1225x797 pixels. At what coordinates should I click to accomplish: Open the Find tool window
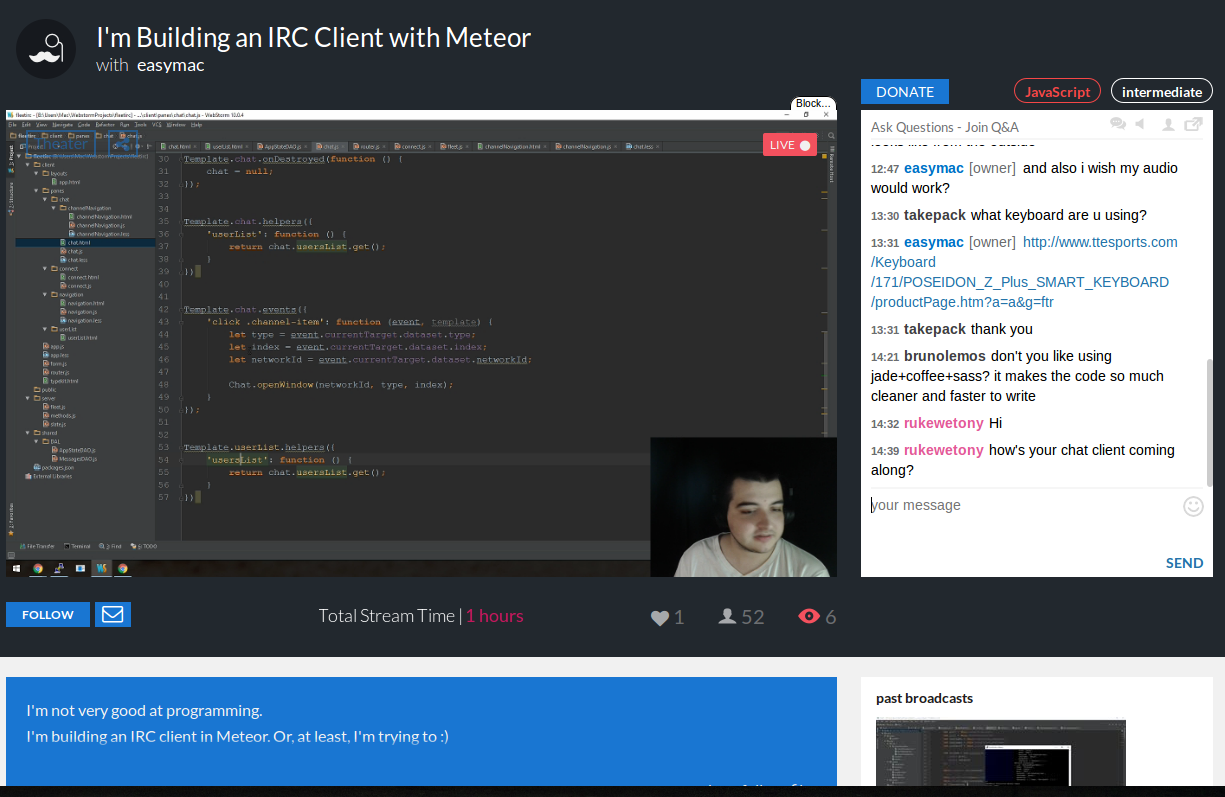[110, 546]
